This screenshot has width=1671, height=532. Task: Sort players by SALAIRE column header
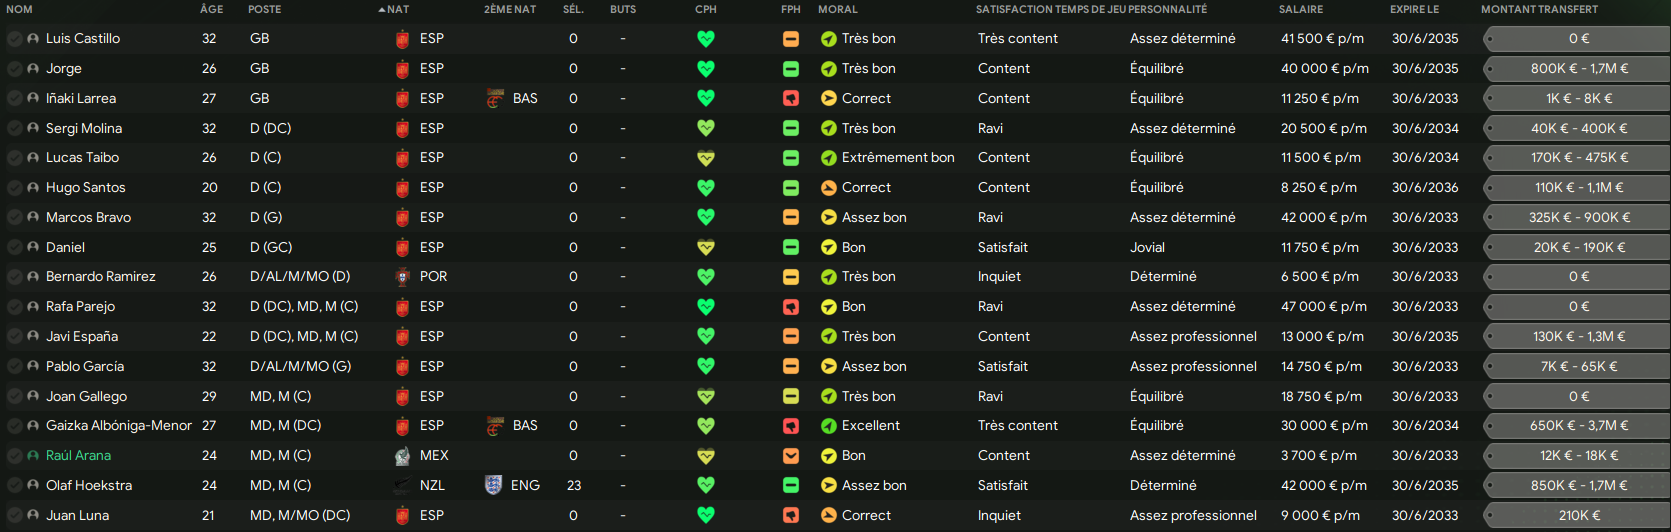coord(1301,9)
